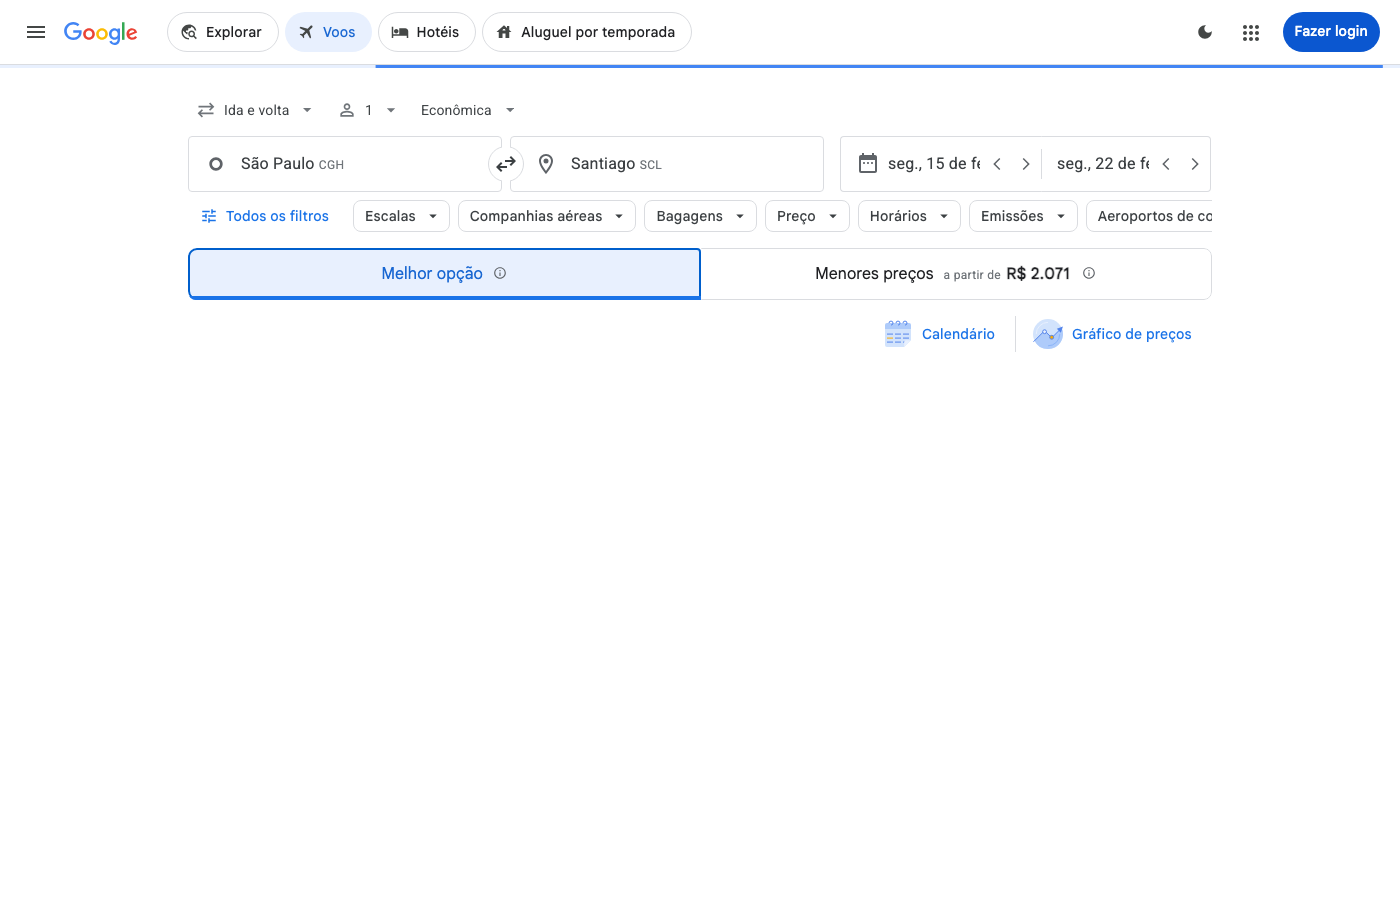This screenshot has height=900, width=1400.
Task: Click the Google logo
Action: 101,33
